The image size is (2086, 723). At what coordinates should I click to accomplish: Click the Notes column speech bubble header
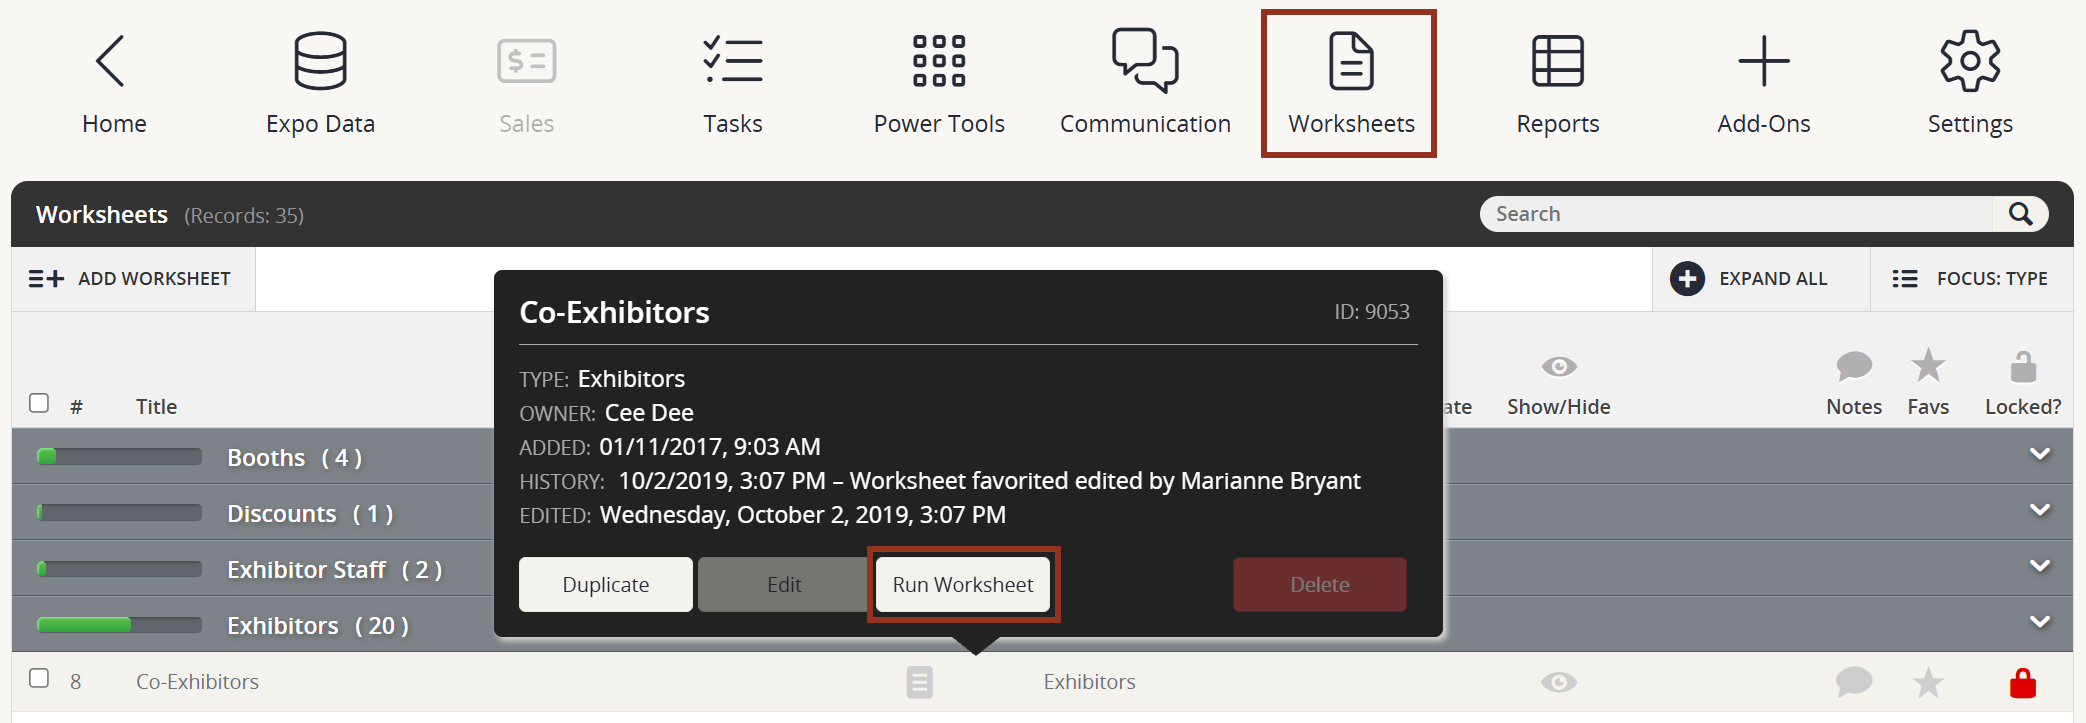tap(1854, 366)
